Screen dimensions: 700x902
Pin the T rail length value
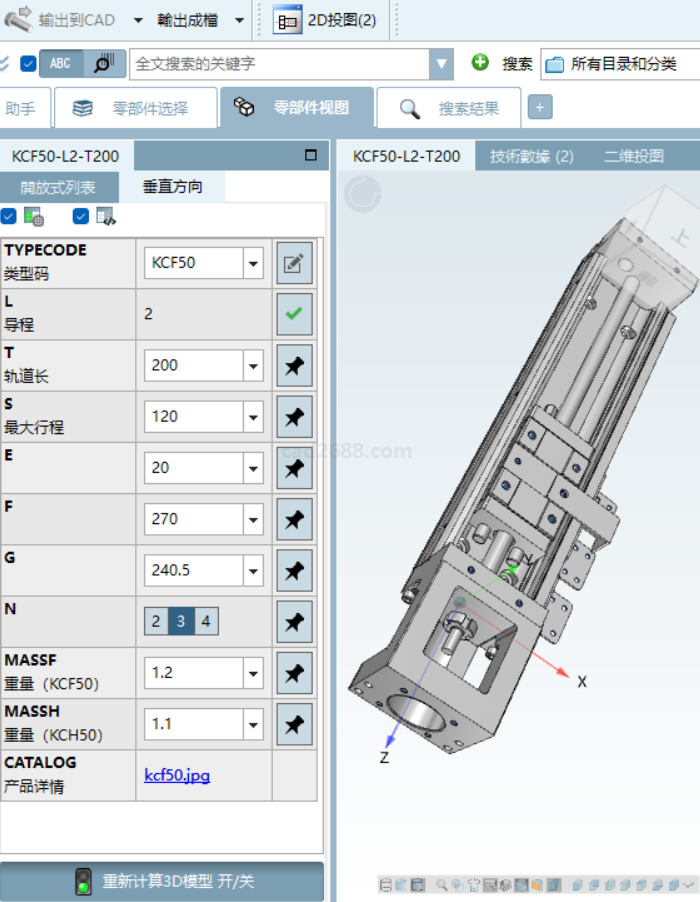click(x=294, y=366)
